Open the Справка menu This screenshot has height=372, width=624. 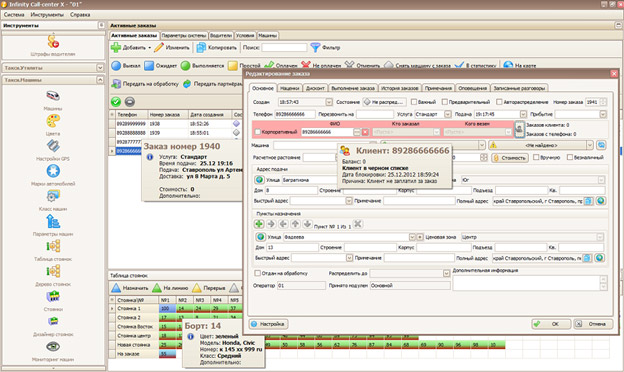coord(80,15)
